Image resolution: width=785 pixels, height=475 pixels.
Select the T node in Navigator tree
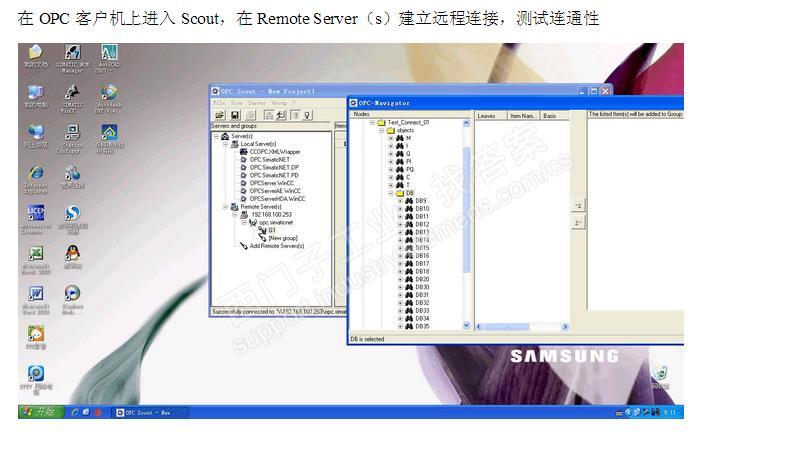(x=408, y=185)
